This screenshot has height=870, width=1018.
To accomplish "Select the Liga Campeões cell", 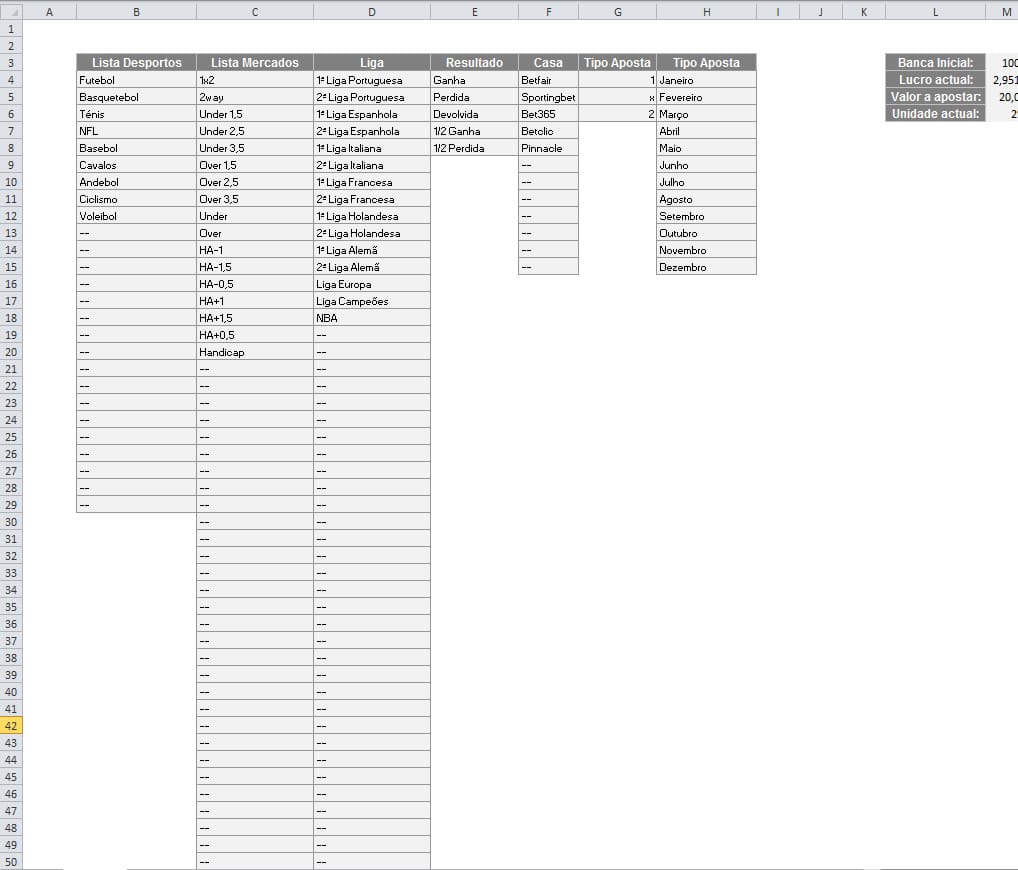I will 372,301.
